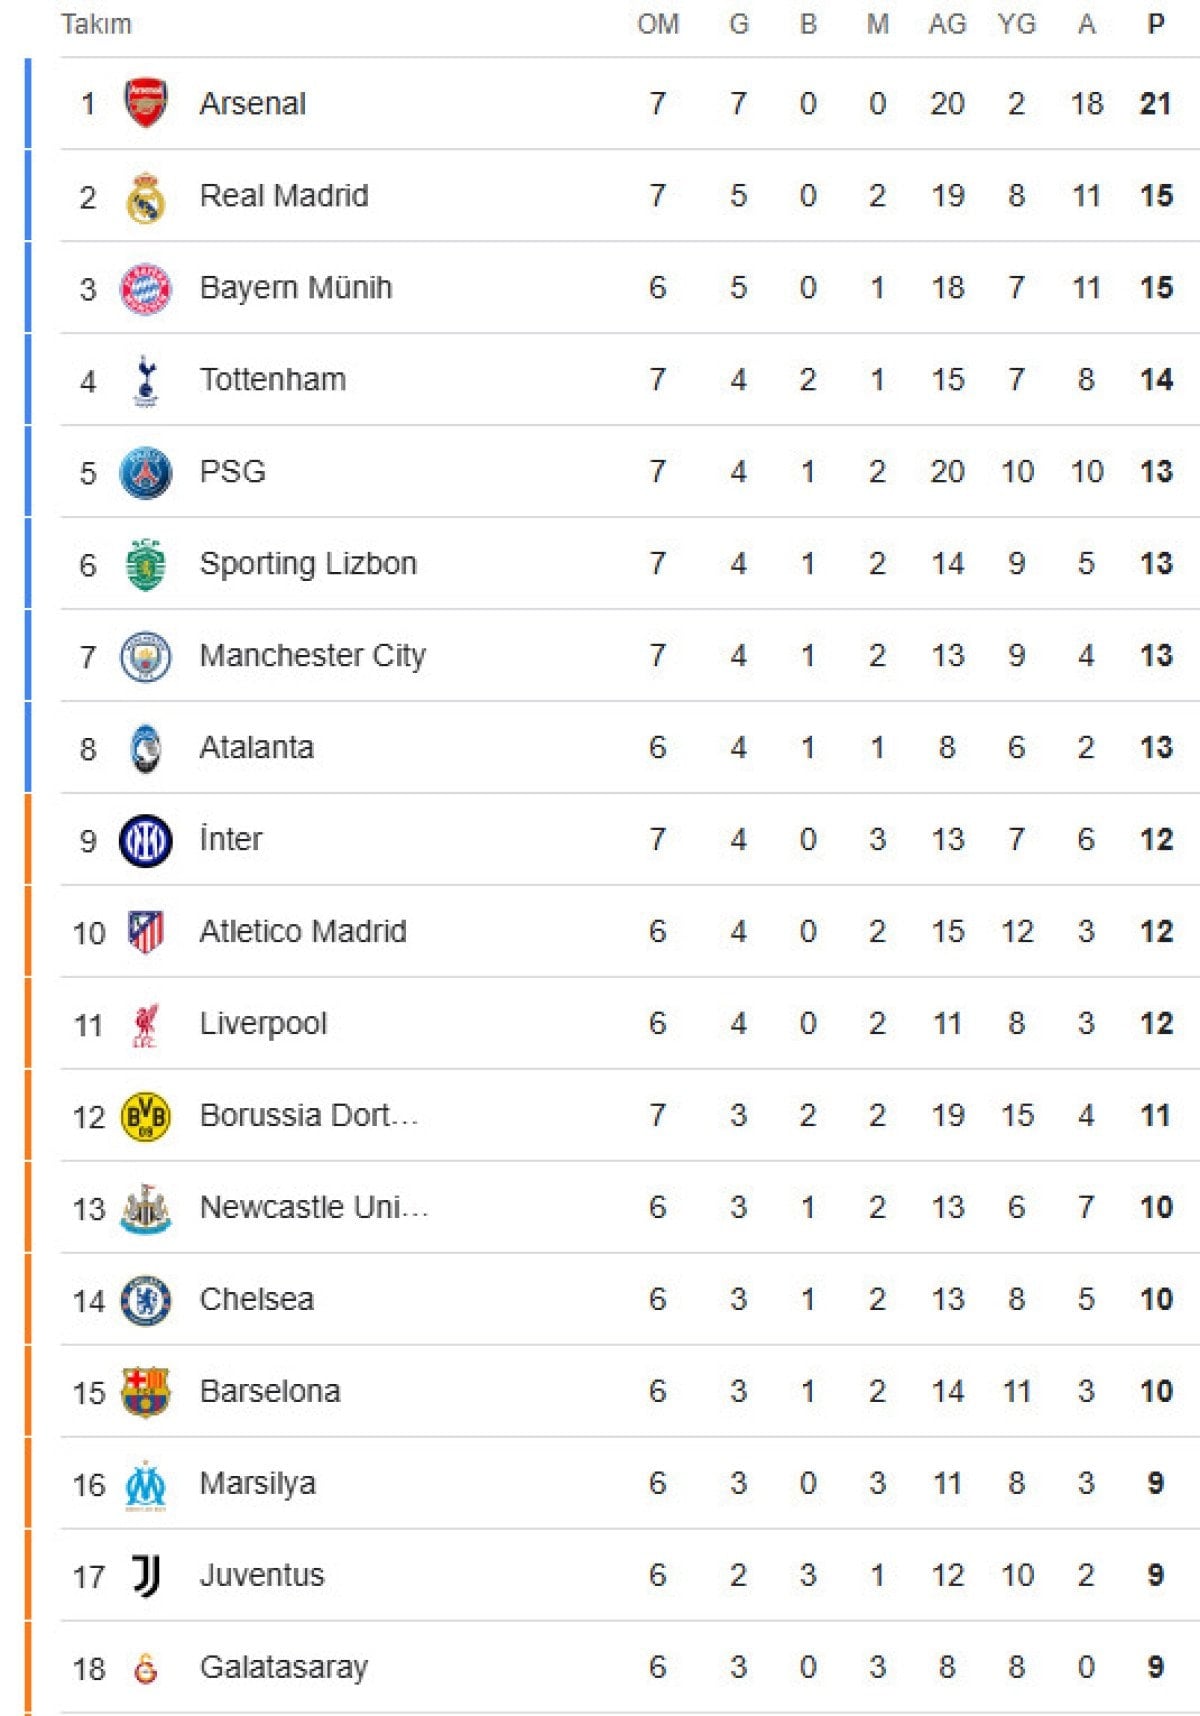Click the Takım column header

click(96, 24)
